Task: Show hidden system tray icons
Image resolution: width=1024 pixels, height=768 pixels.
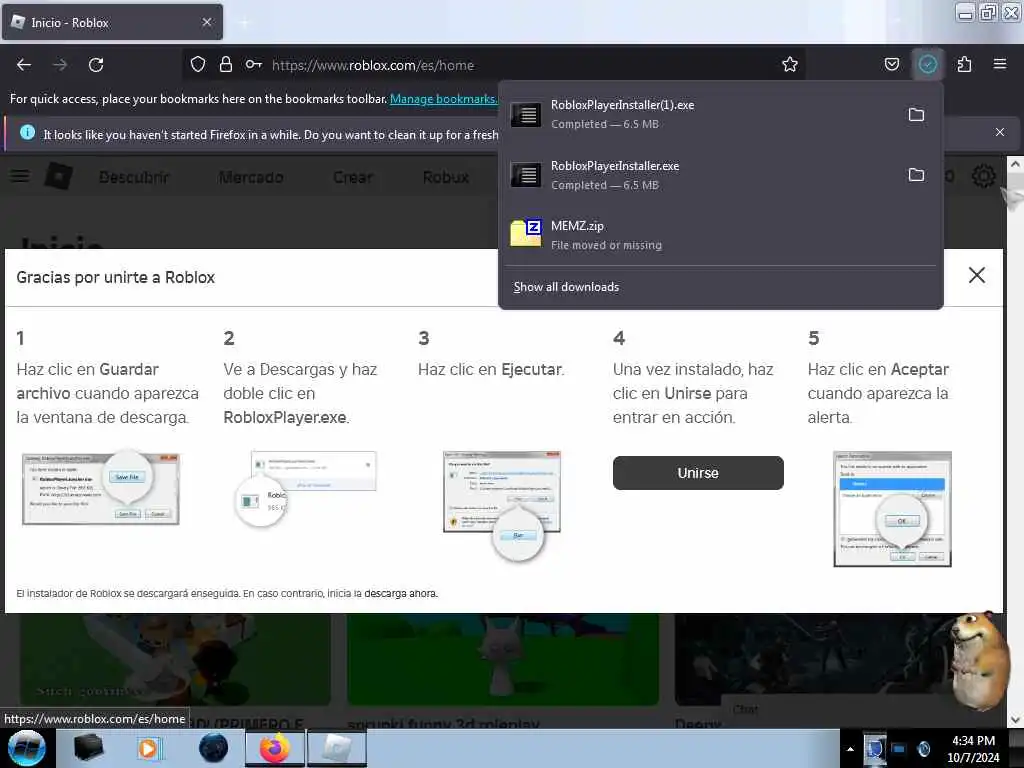Action: click(850, 749)
